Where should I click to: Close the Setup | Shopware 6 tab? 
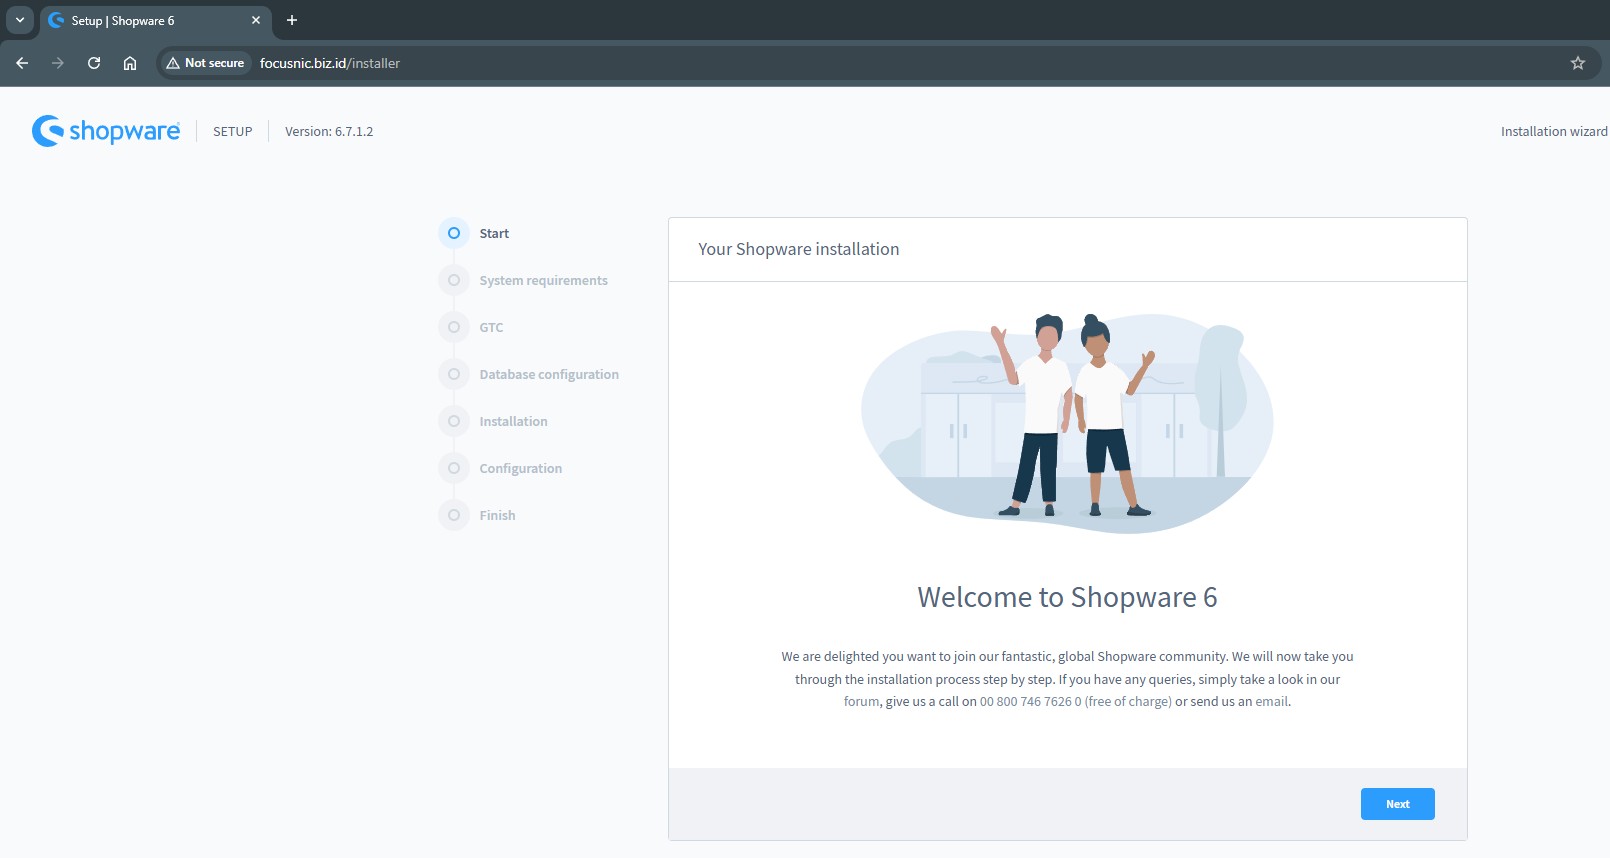pos(256,20)
